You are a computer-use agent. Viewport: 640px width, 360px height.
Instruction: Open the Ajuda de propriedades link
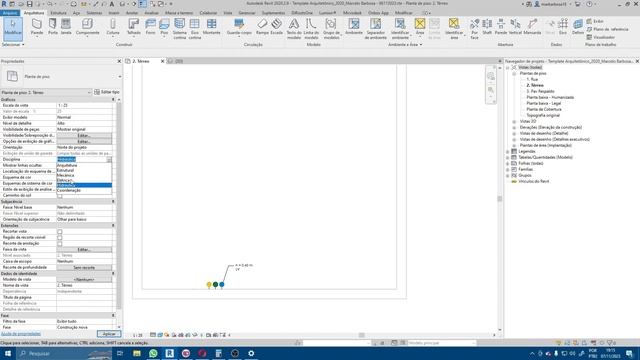(x=21, y=334)
